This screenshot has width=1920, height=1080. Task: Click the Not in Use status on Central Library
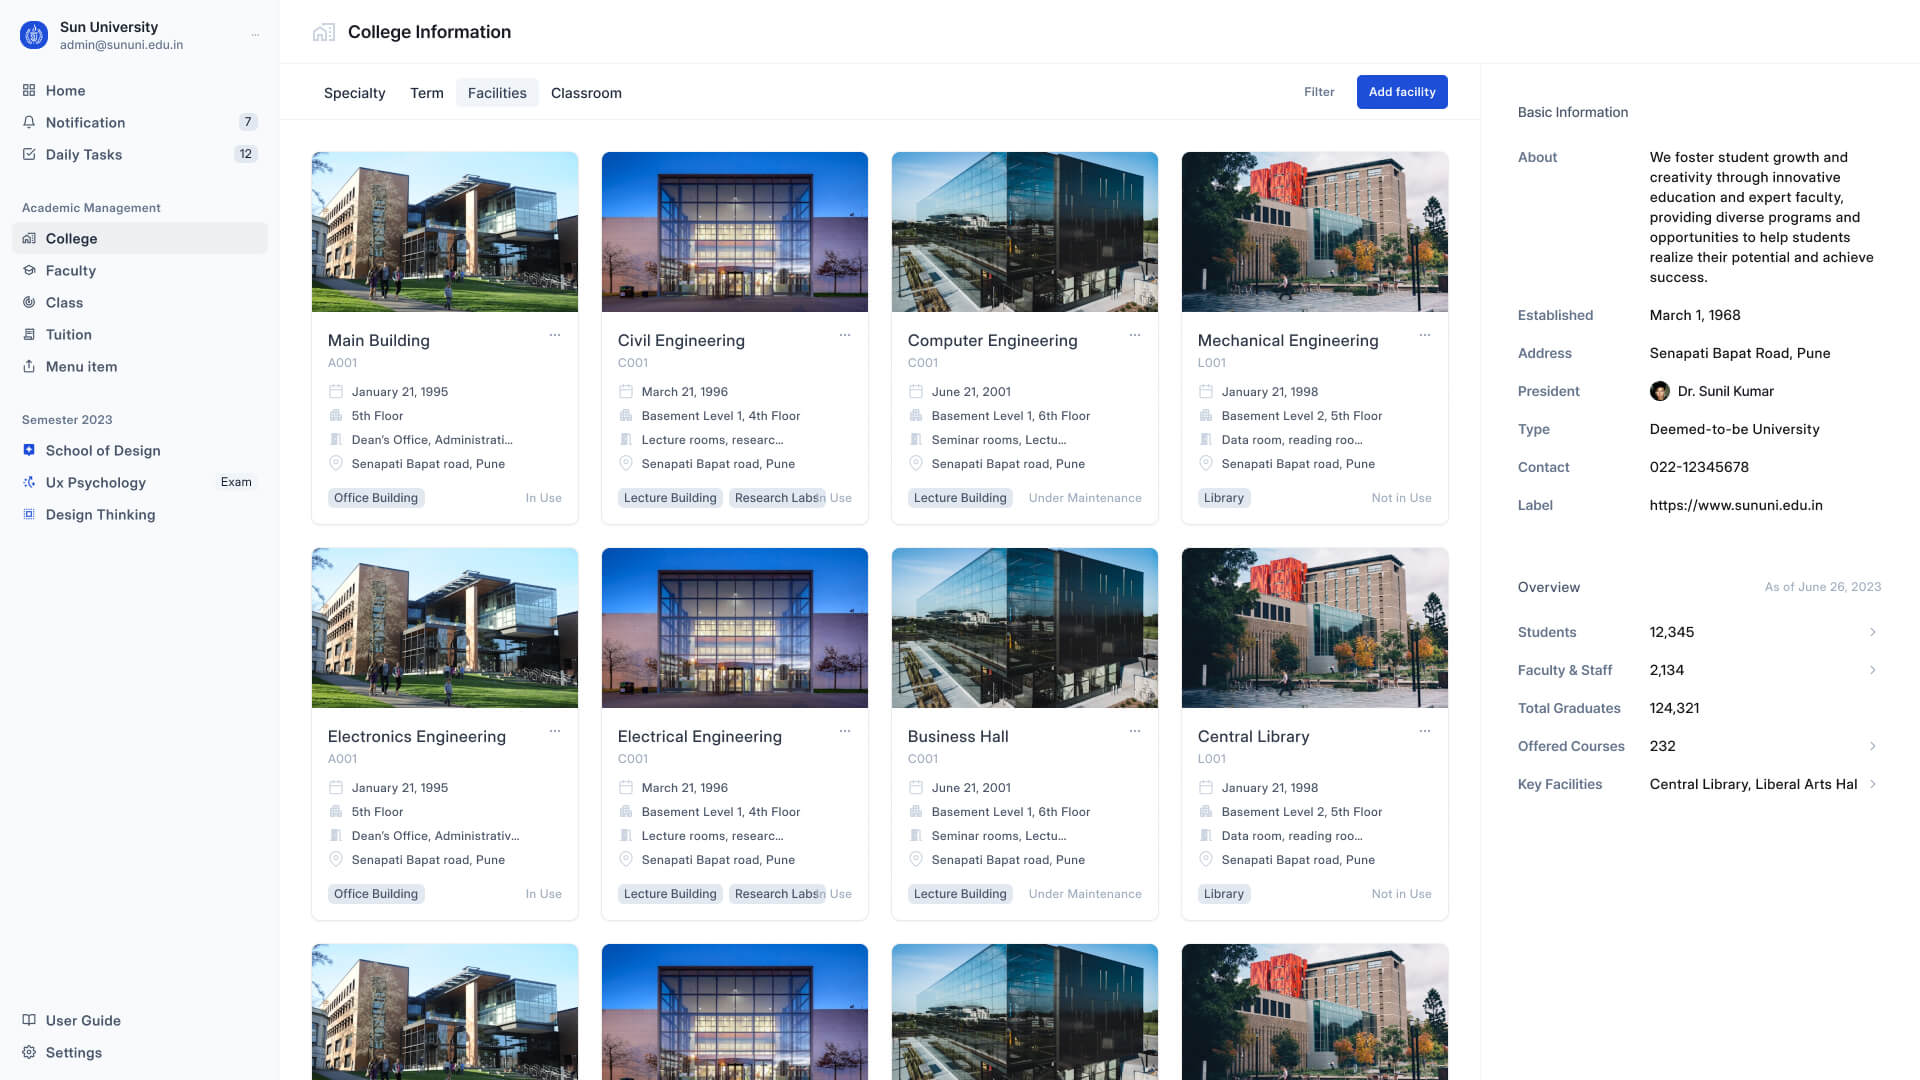1401,894
